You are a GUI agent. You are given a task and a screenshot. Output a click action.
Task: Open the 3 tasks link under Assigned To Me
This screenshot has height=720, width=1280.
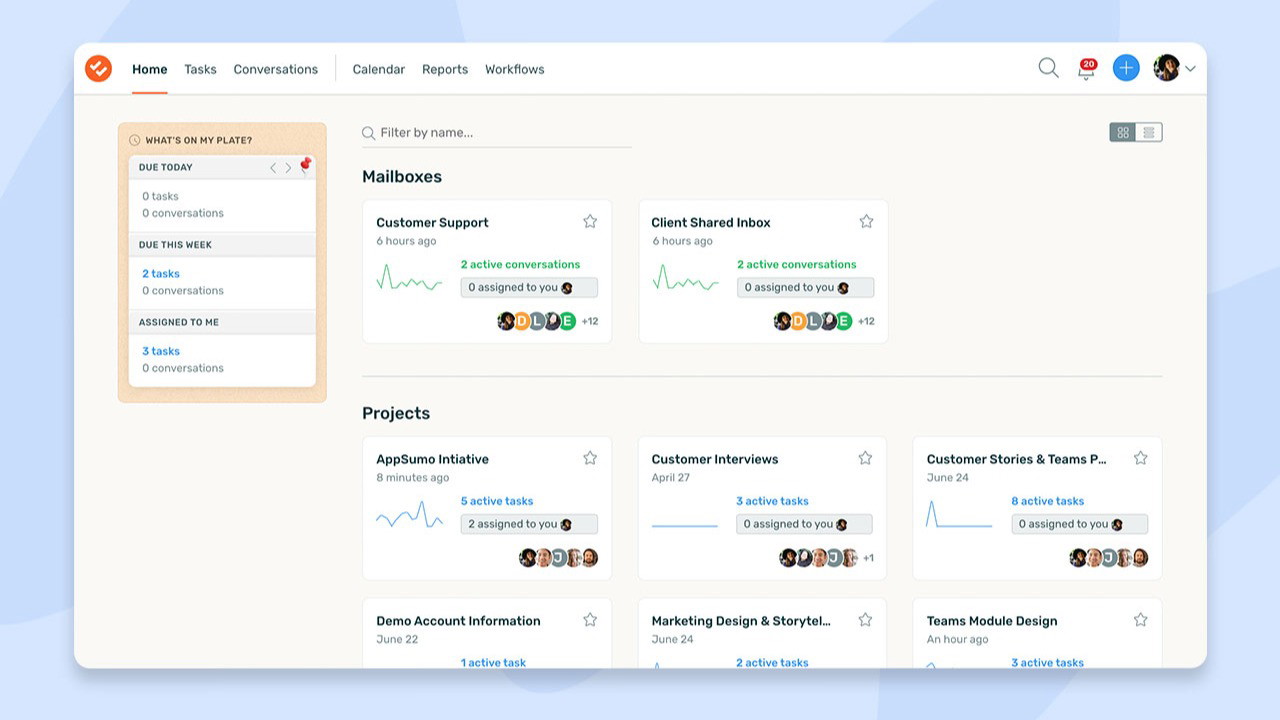pos(161,351)
